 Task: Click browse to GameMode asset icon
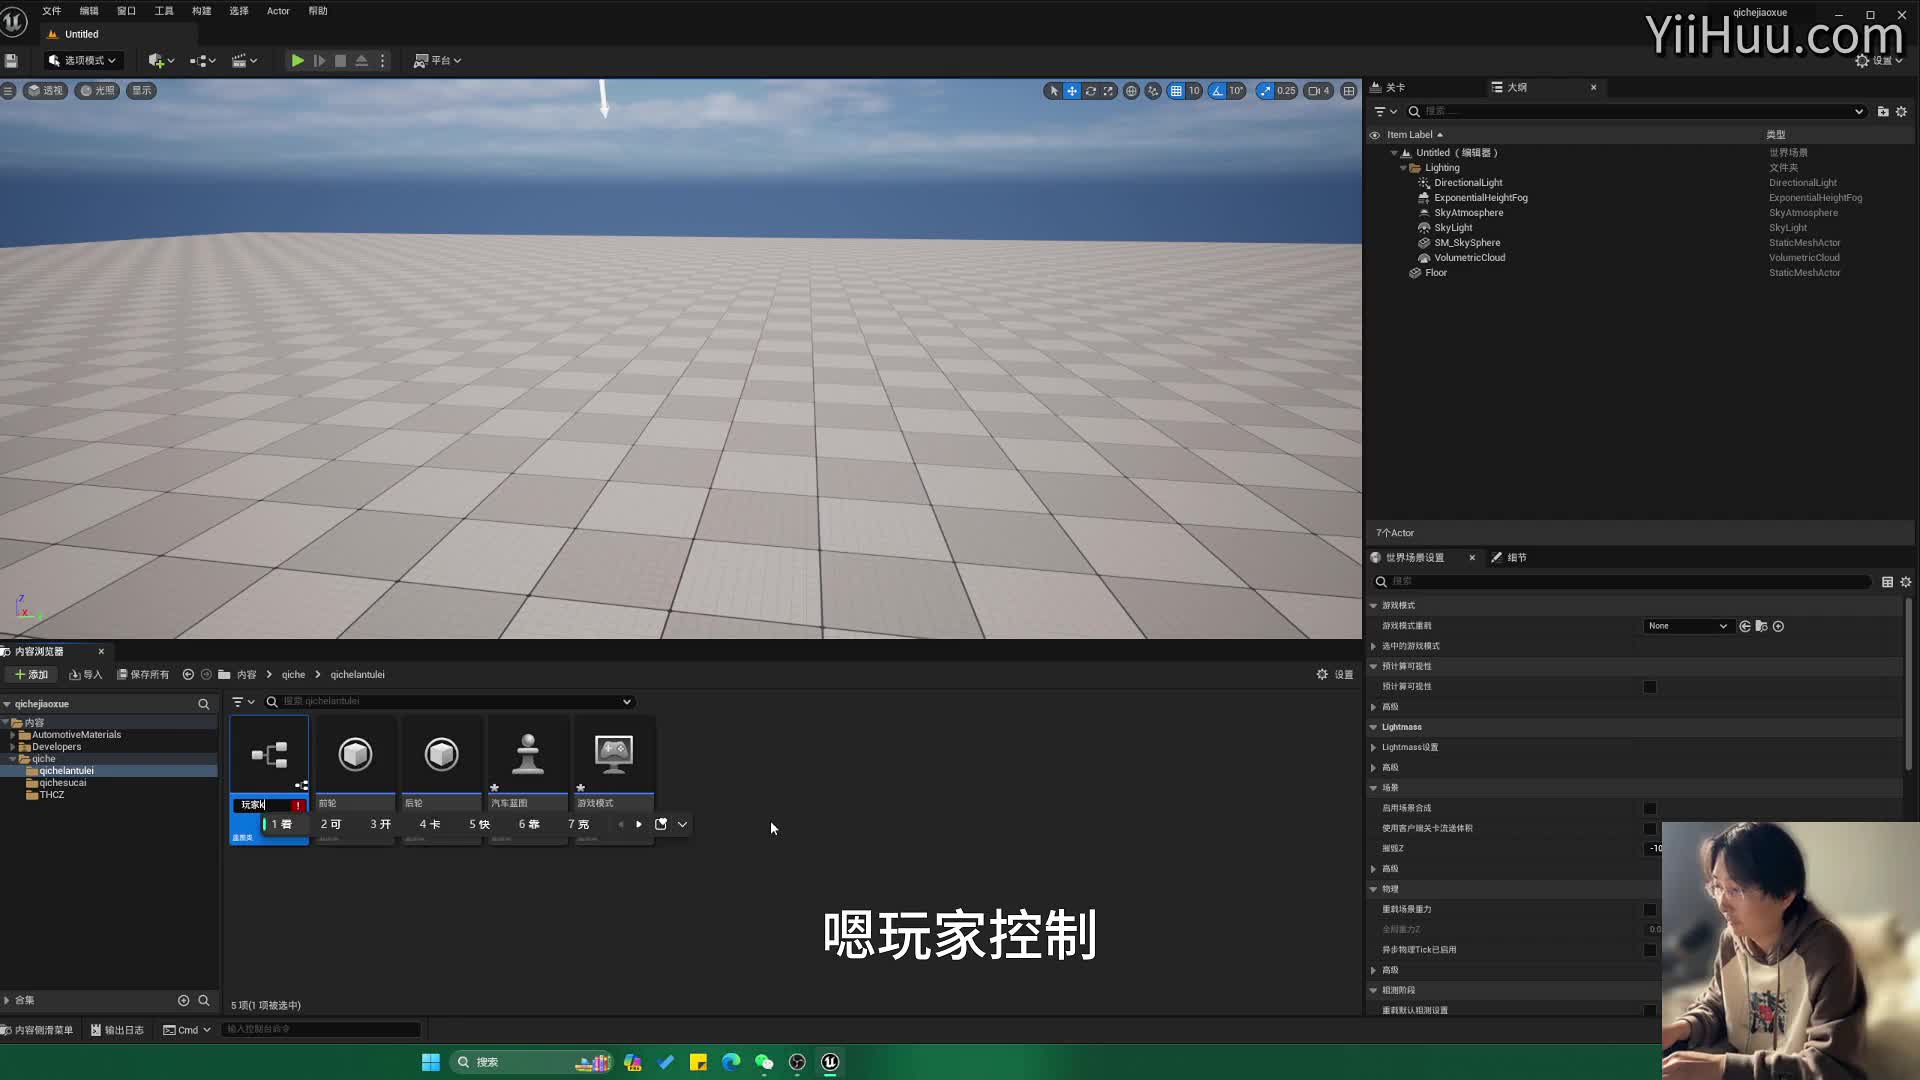[x=1761, y=626]
